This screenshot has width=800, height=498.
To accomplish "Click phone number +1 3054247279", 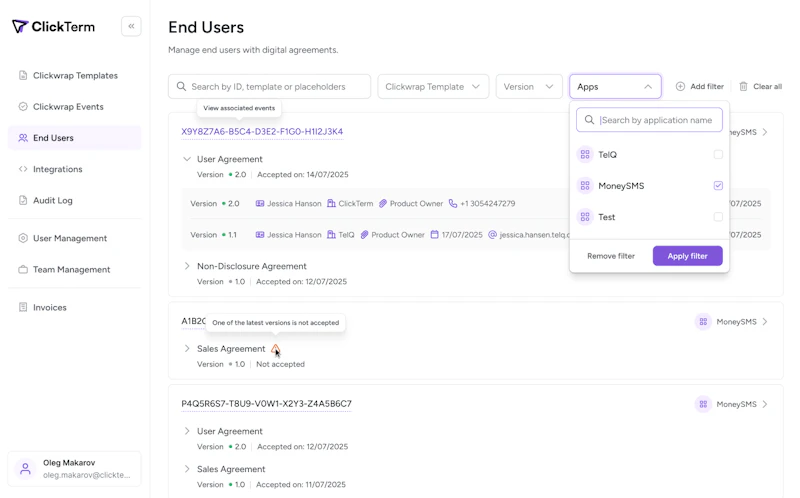I will pyautogui.click(x=487, y=204).
